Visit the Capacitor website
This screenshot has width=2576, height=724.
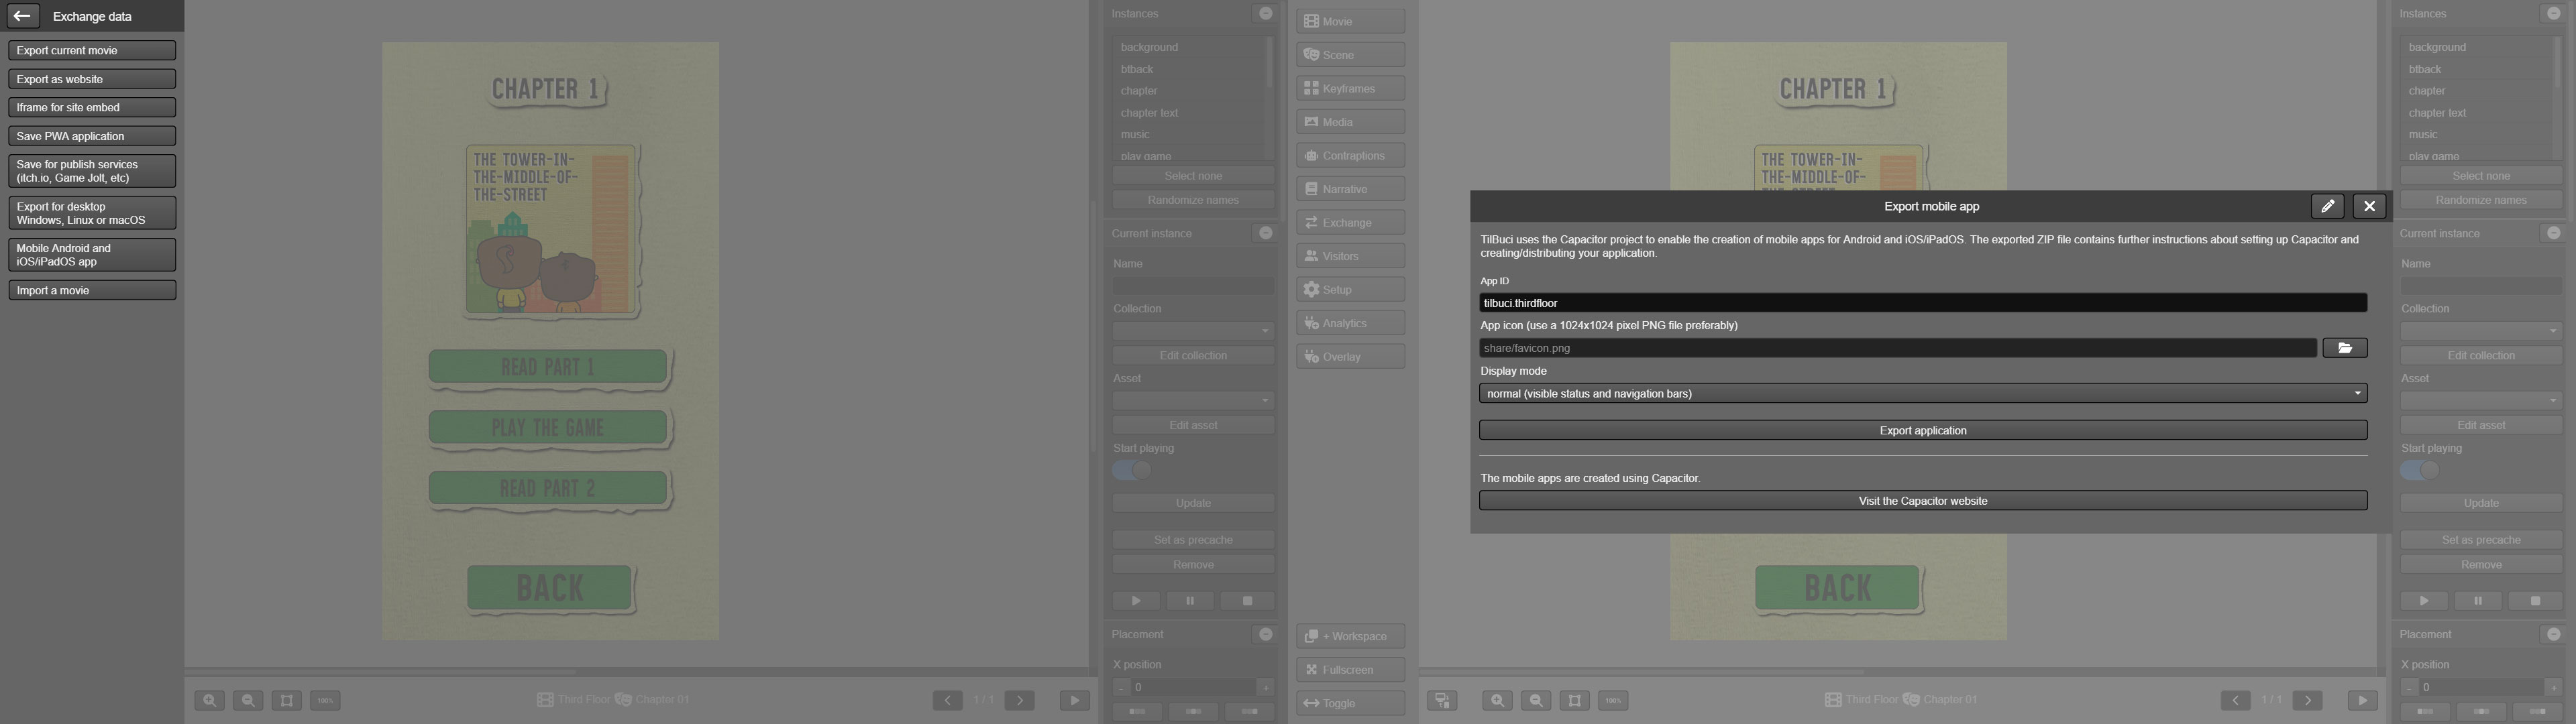point(1922,501)
